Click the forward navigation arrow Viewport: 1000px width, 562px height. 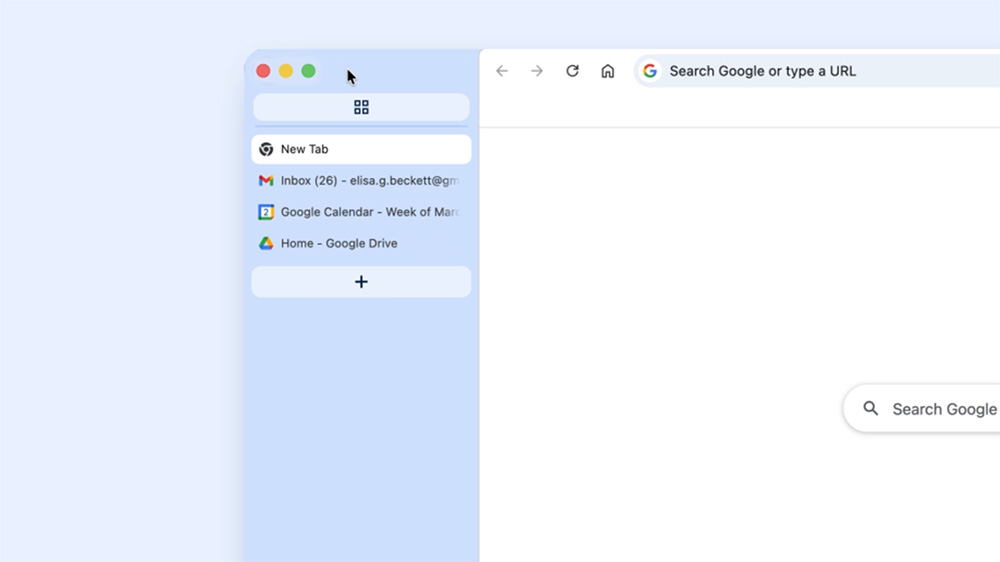tap(537, 71)
